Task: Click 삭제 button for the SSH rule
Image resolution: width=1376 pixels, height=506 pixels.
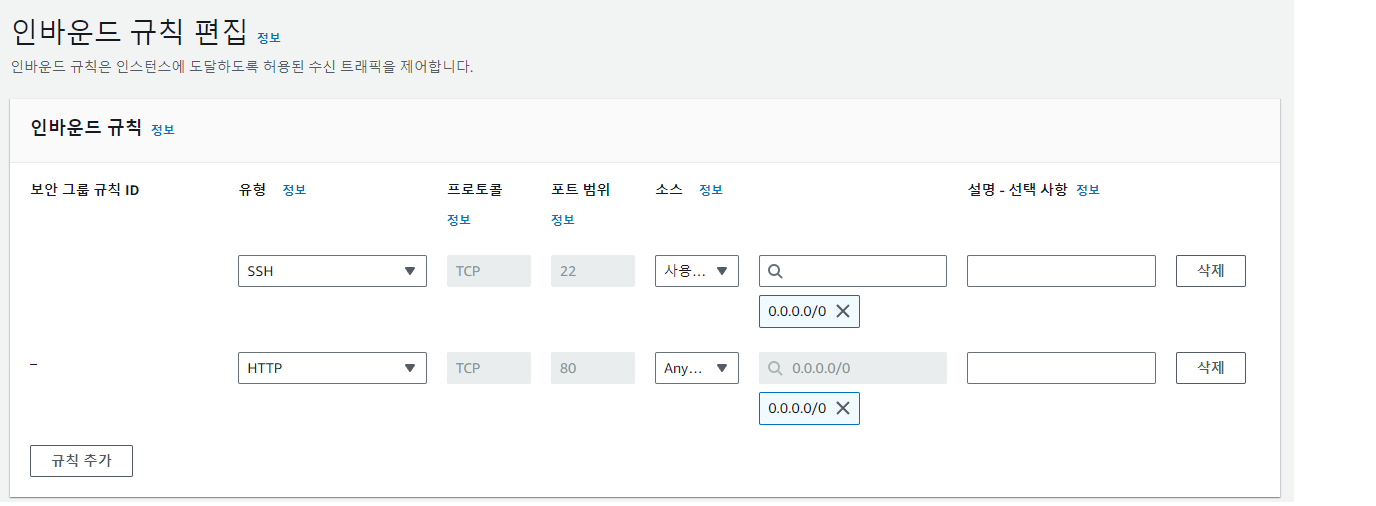Action: (1210, 271)
